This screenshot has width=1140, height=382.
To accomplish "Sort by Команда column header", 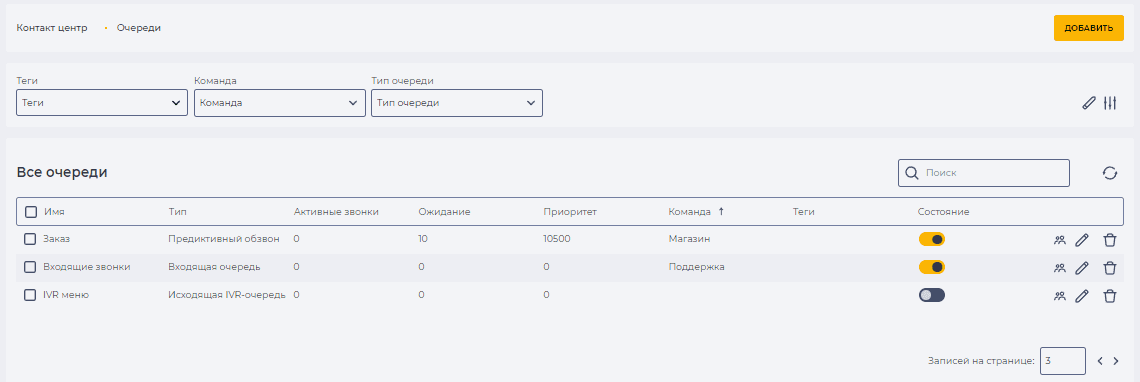I will tap(689, 212).
